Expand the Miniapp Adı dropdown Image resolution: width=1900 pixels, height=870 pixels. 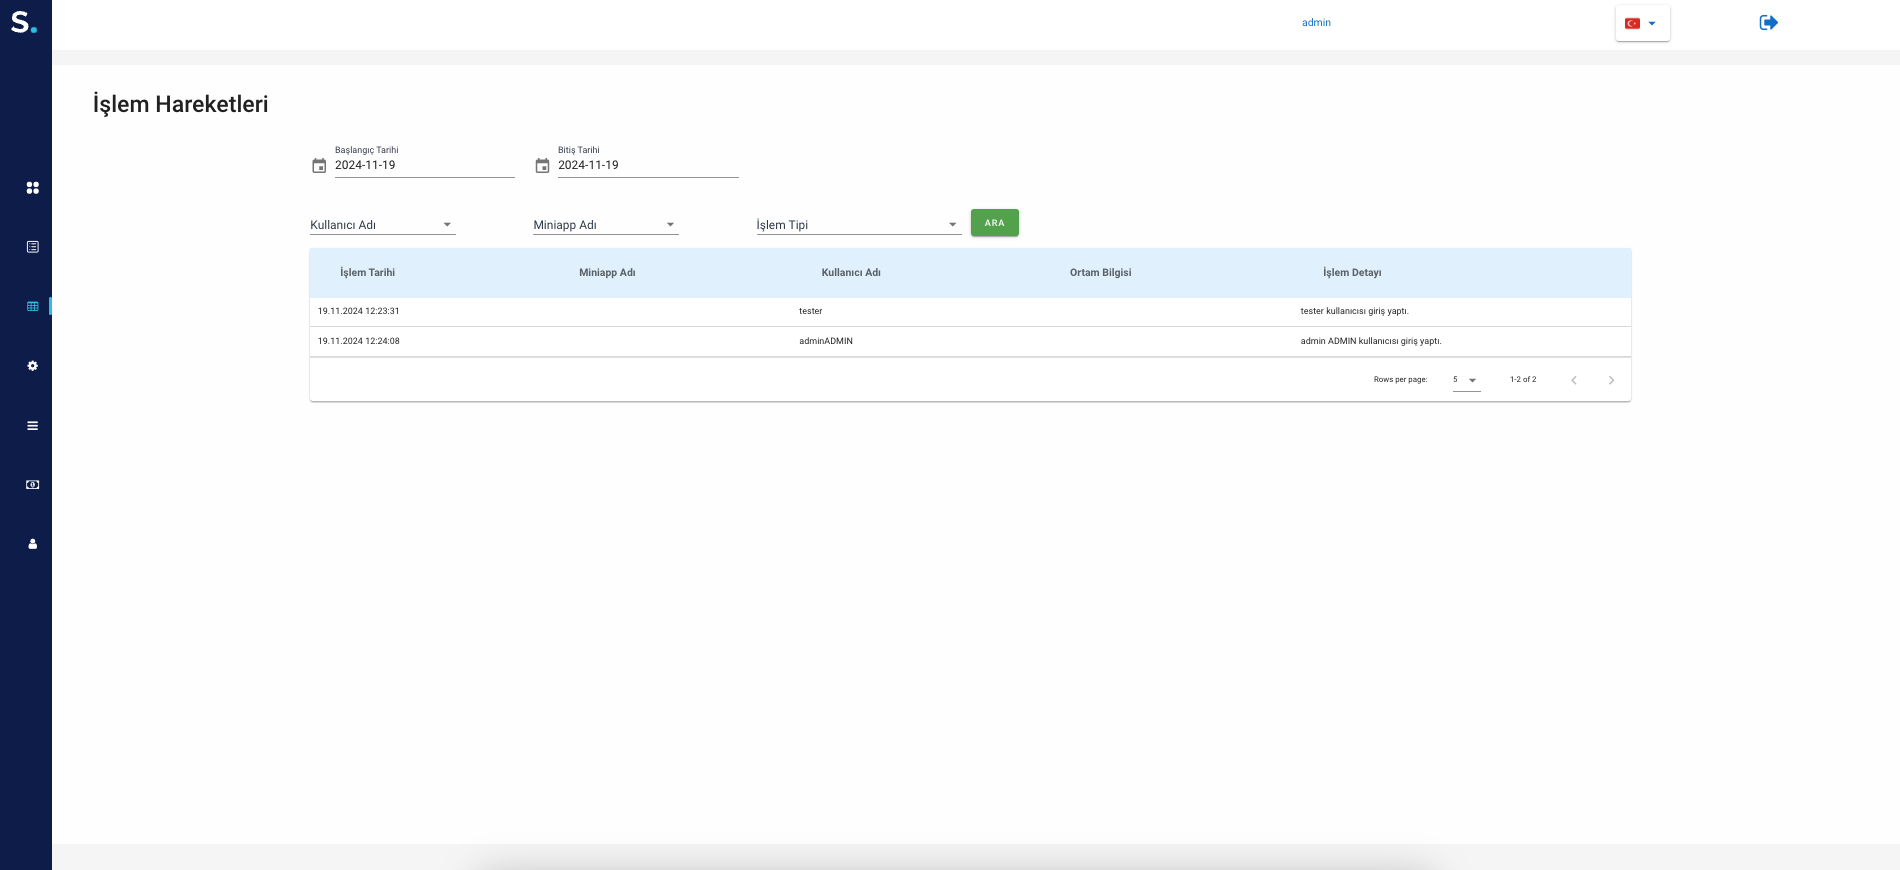point(605,225)
